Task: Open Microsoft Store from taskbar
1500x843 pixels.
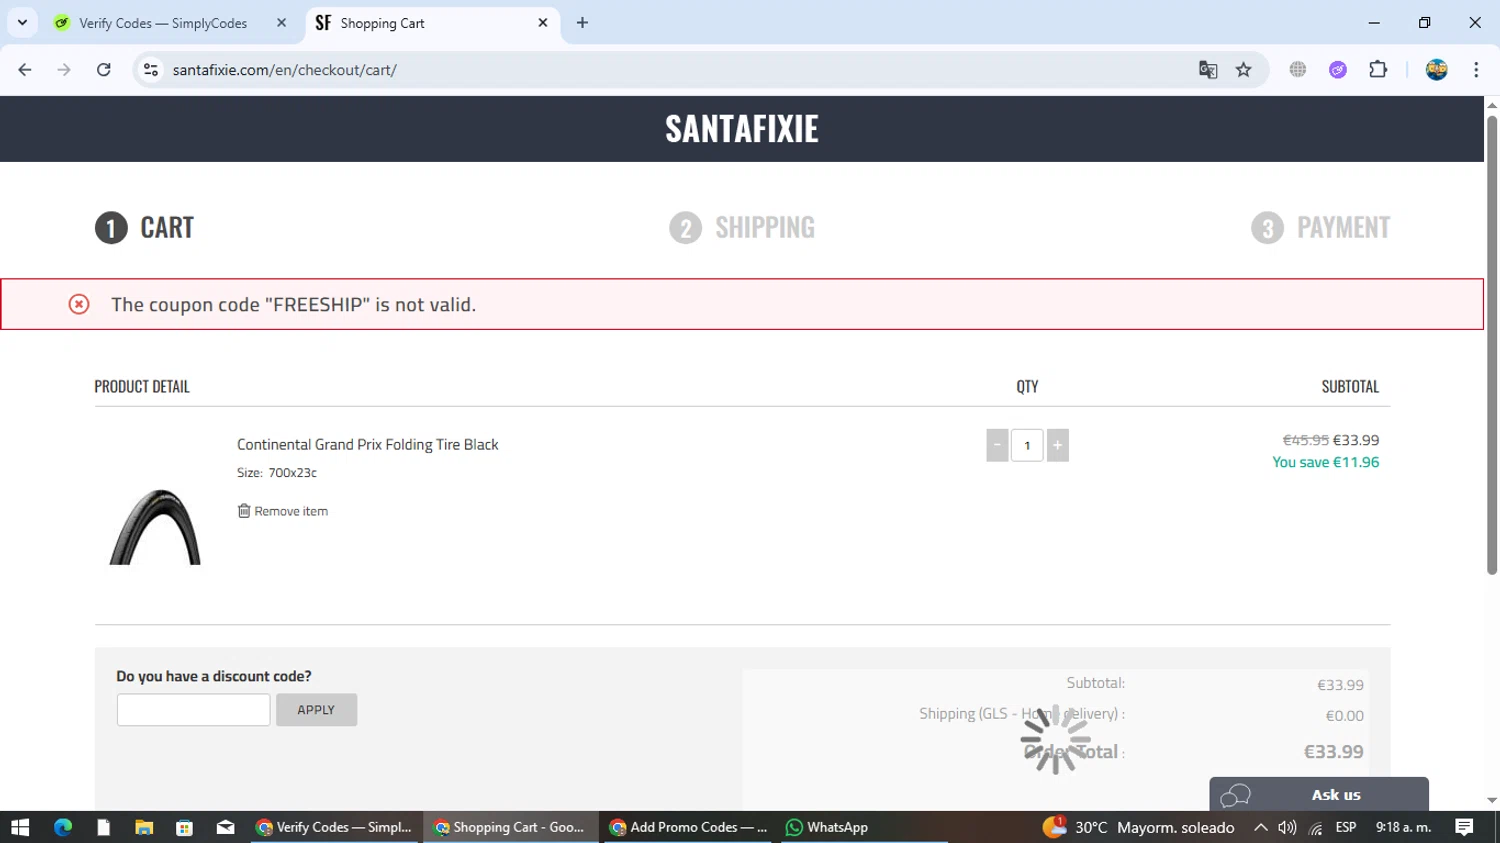Action: 184,827
